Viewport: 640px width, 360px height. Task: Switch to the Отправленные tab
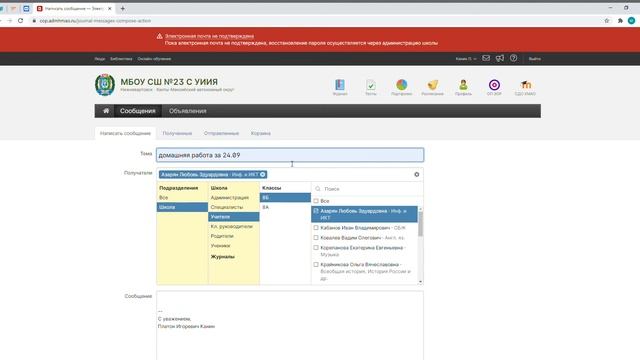coord(221,133)
